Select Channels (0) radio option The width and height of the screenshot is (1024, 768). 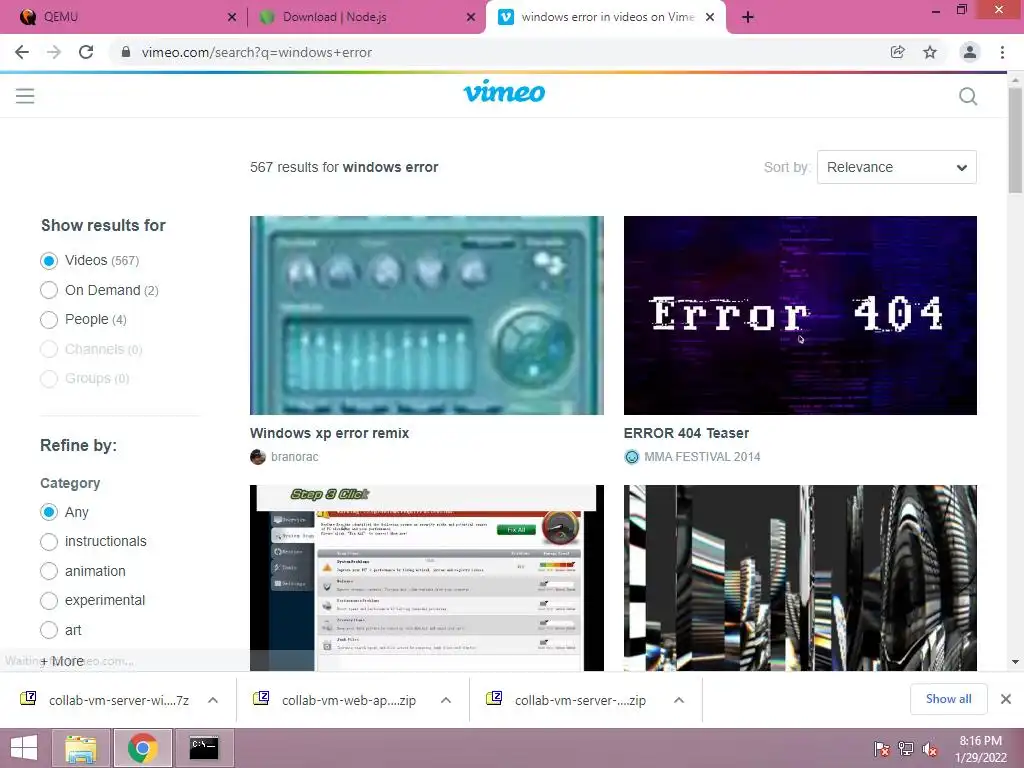pos(49,349)
